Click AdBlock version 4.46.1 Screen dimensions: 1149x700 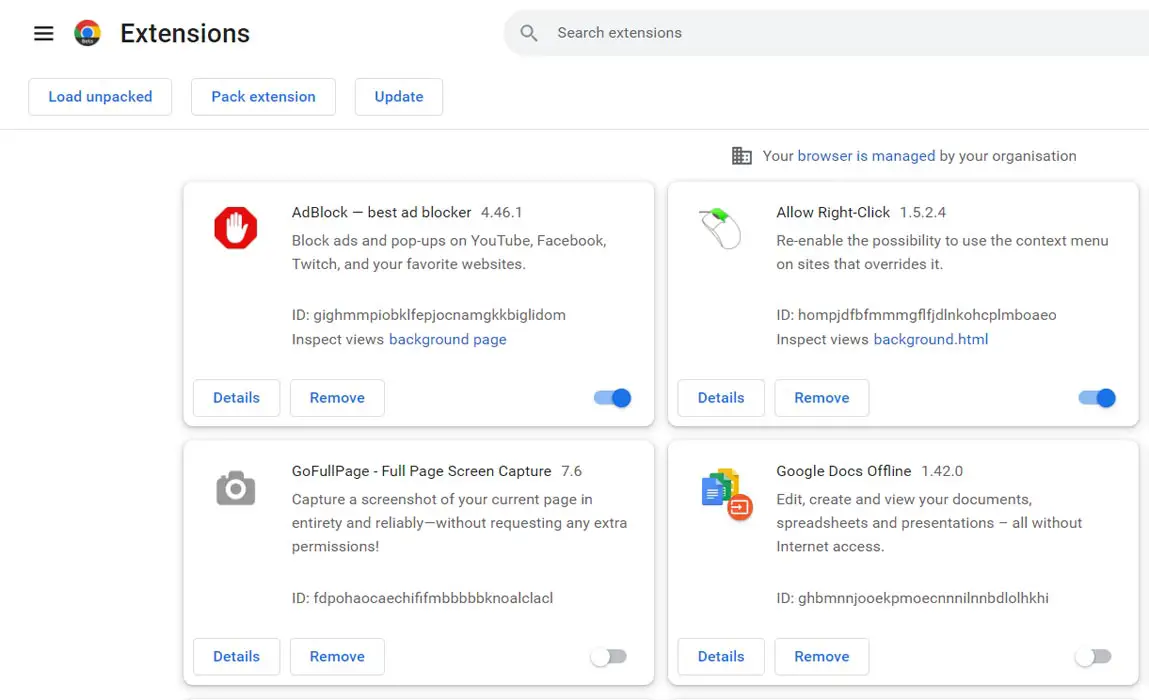point(501,213)
